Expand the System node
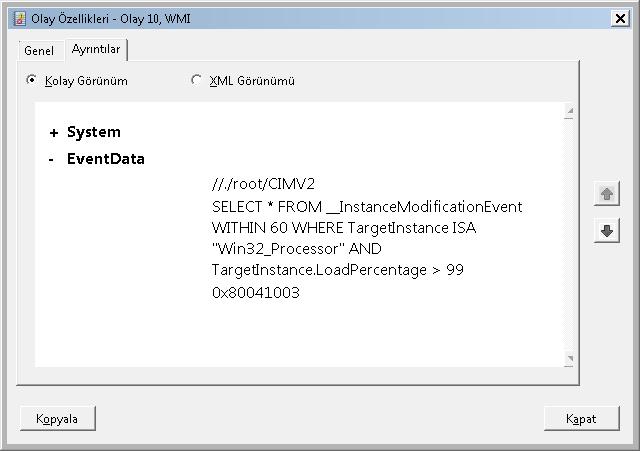 (53, 133)
